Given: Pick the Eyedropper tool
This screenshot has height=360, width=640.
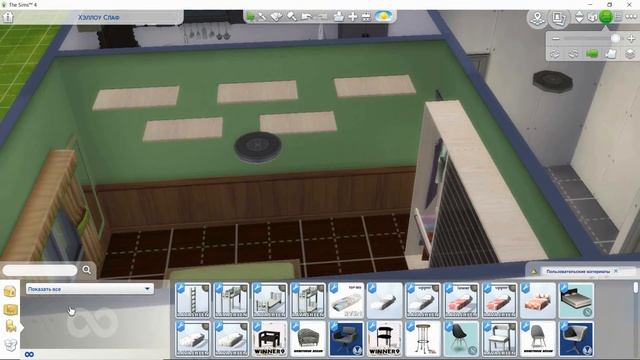Looking at the screenshot, I should pos(262,17).
